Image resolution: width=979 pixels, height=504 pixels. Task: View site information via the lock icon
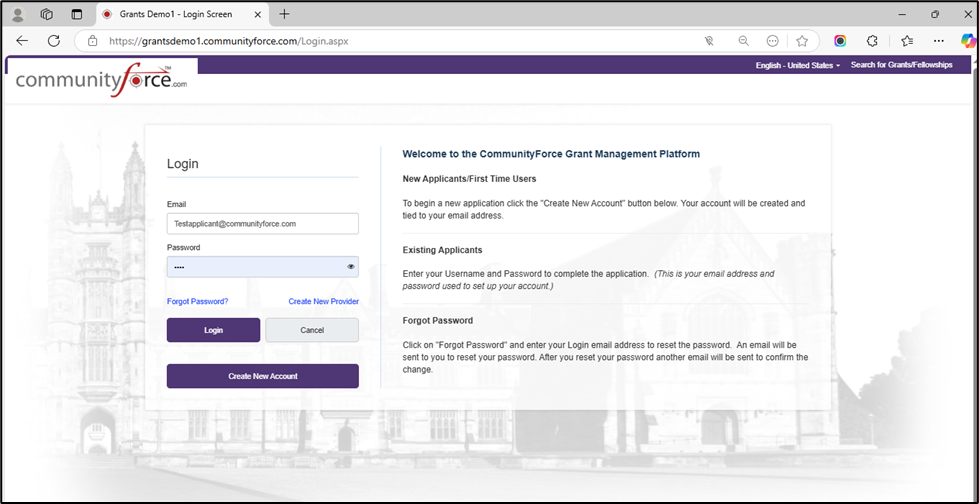coord(92,41)
